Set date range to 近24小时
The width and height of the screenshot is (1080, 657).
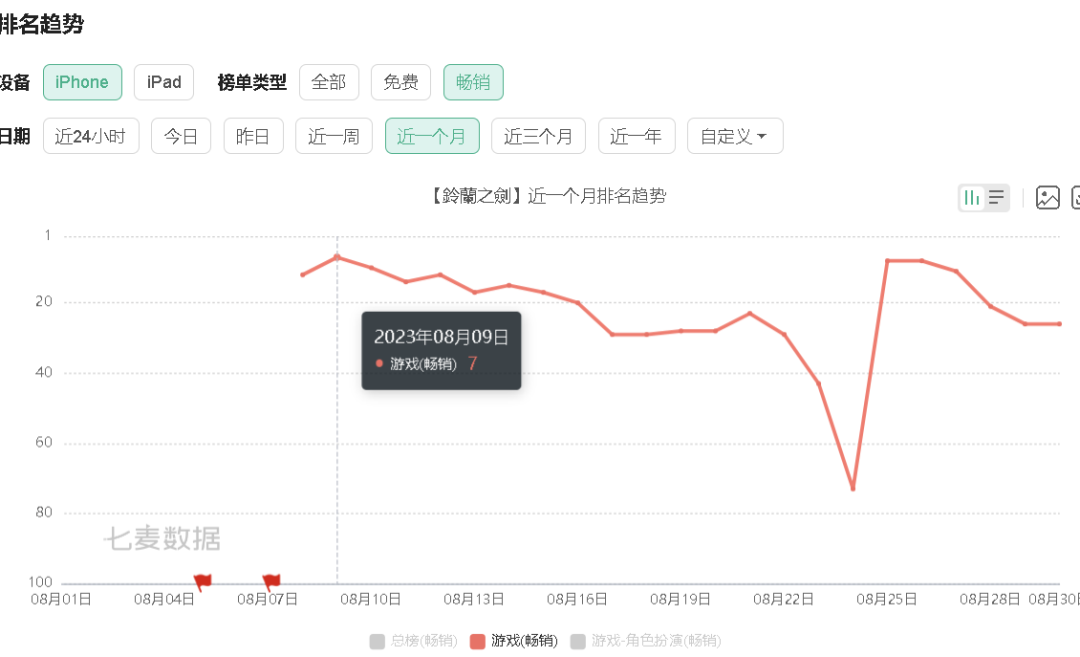(x=91, y=136)
